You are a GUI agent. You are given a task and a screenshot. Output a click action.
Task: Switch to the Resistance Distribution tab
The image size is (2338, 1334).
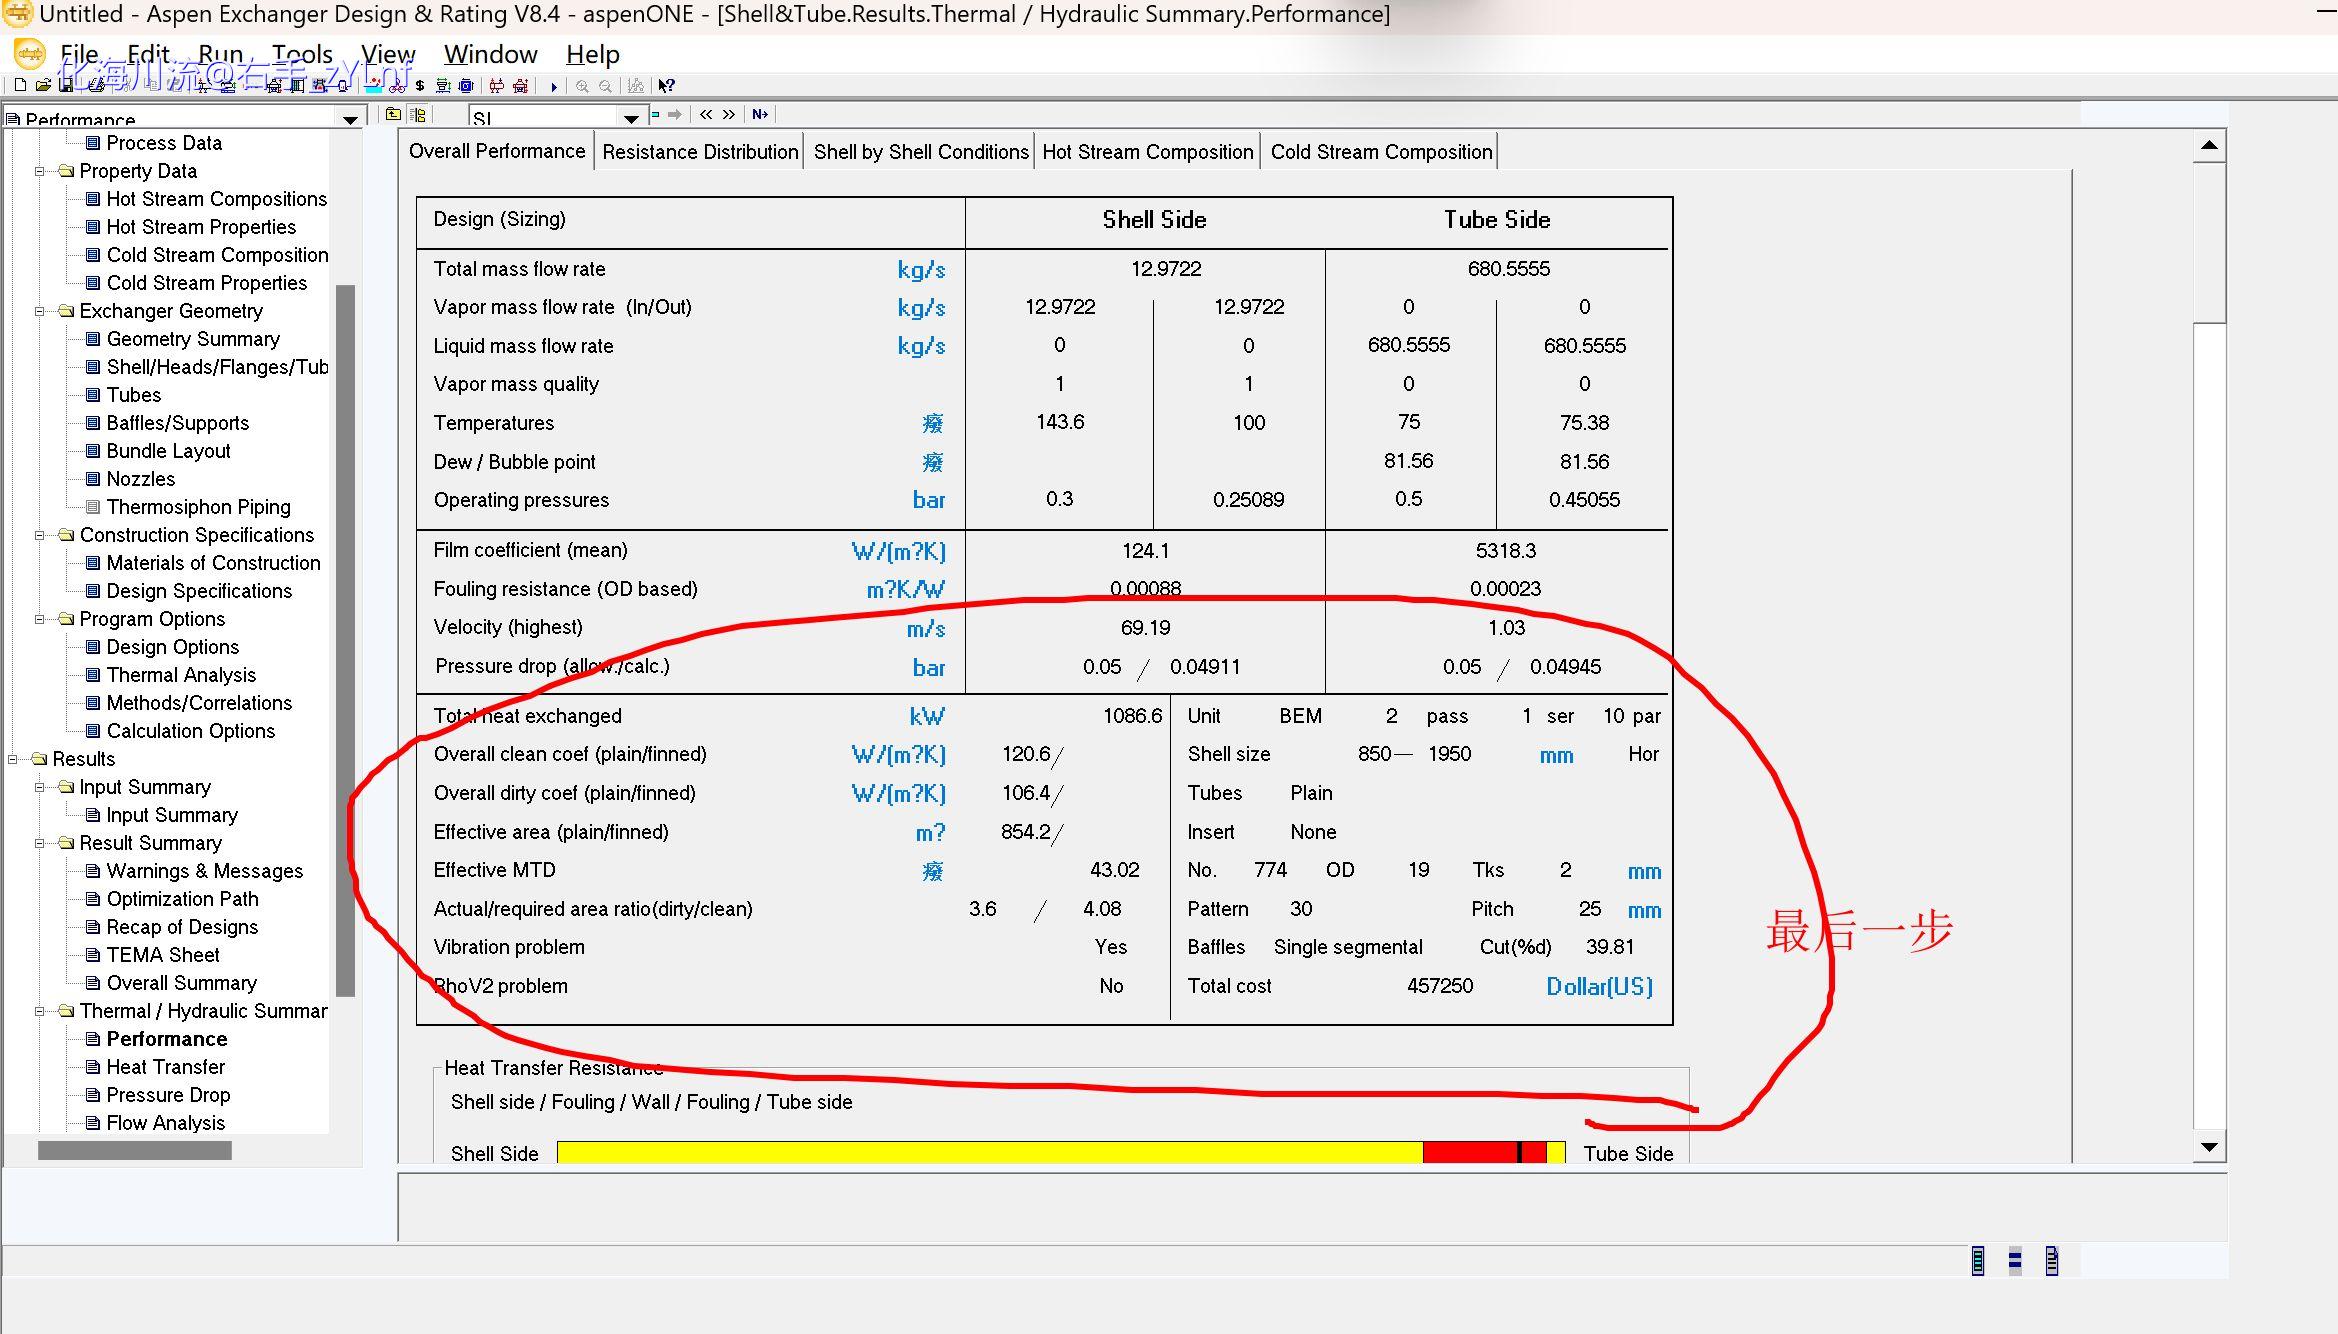coord(699,151)
